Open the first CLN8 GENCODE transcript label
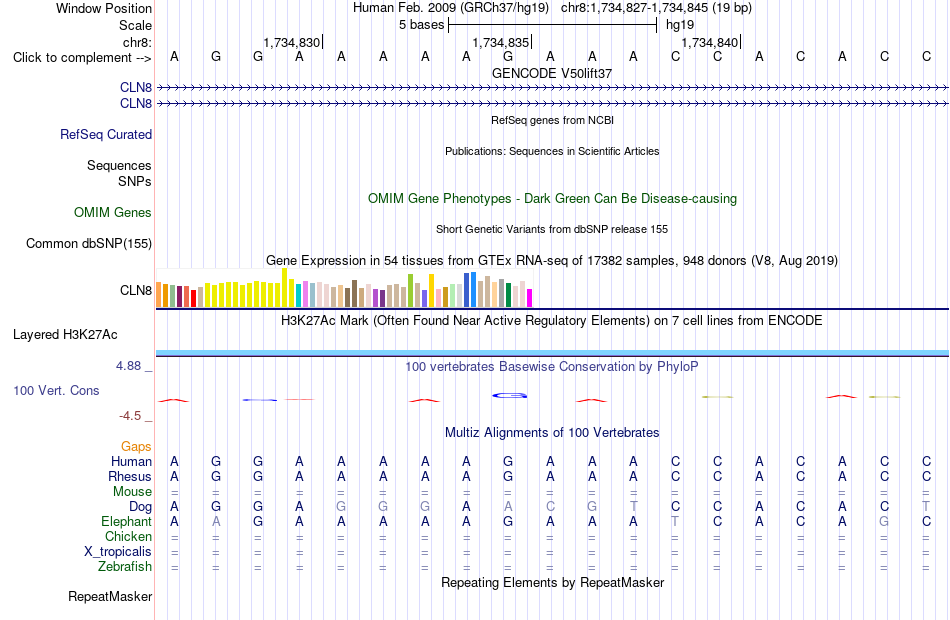Screen dimensions: 950x620 (x=136, y=87)
